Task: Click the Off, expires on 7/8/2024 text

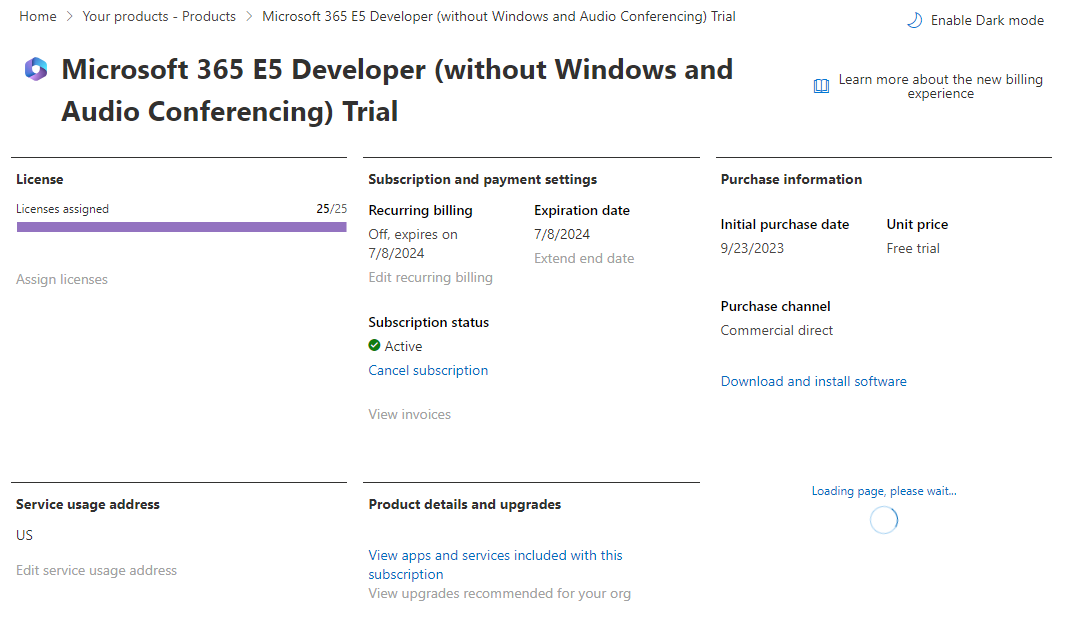Action: tap(413, 244)
